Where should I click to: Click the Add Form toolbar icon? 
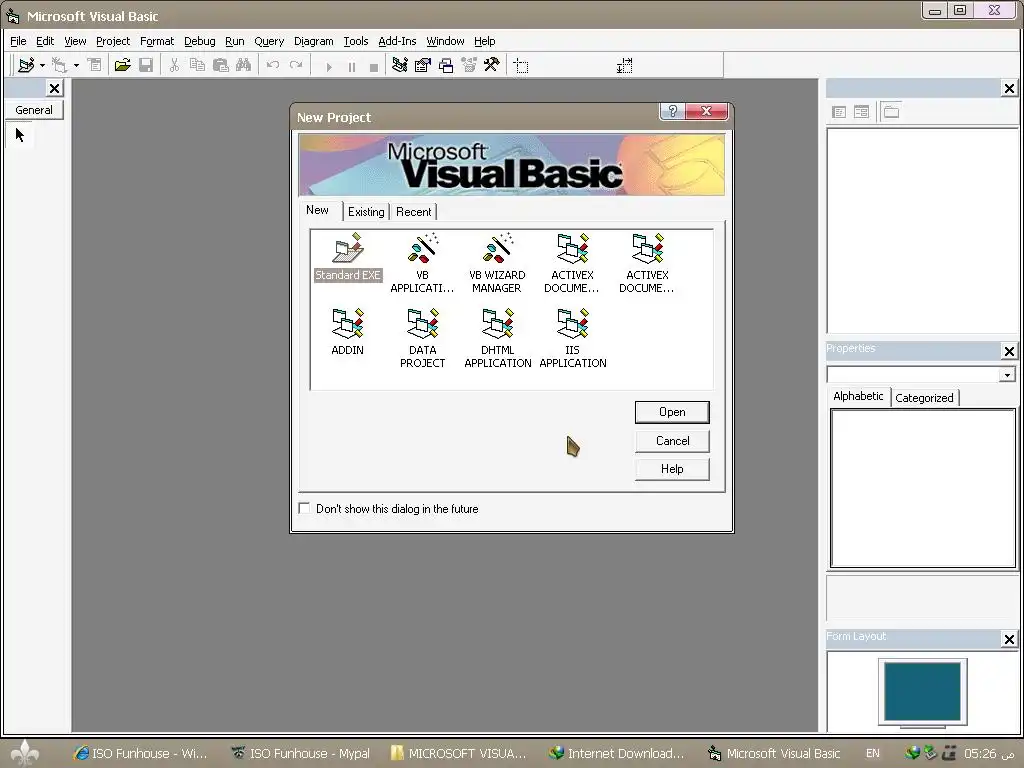(59, 65)
